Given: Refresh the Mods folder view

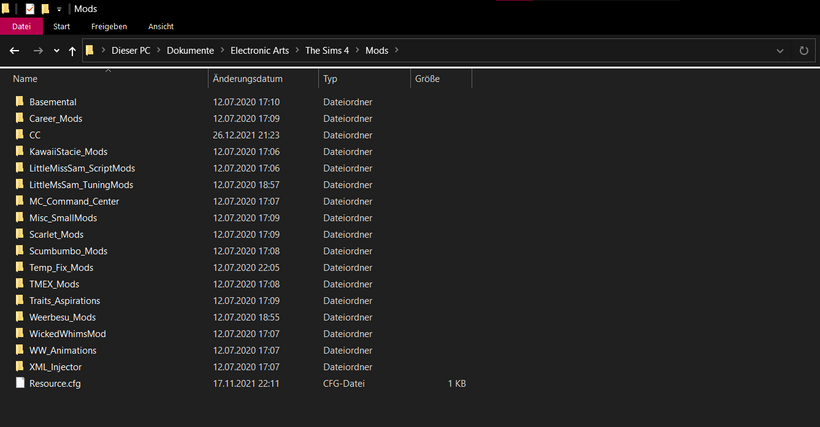Looking at the screenshot, I should coord(804,51).
